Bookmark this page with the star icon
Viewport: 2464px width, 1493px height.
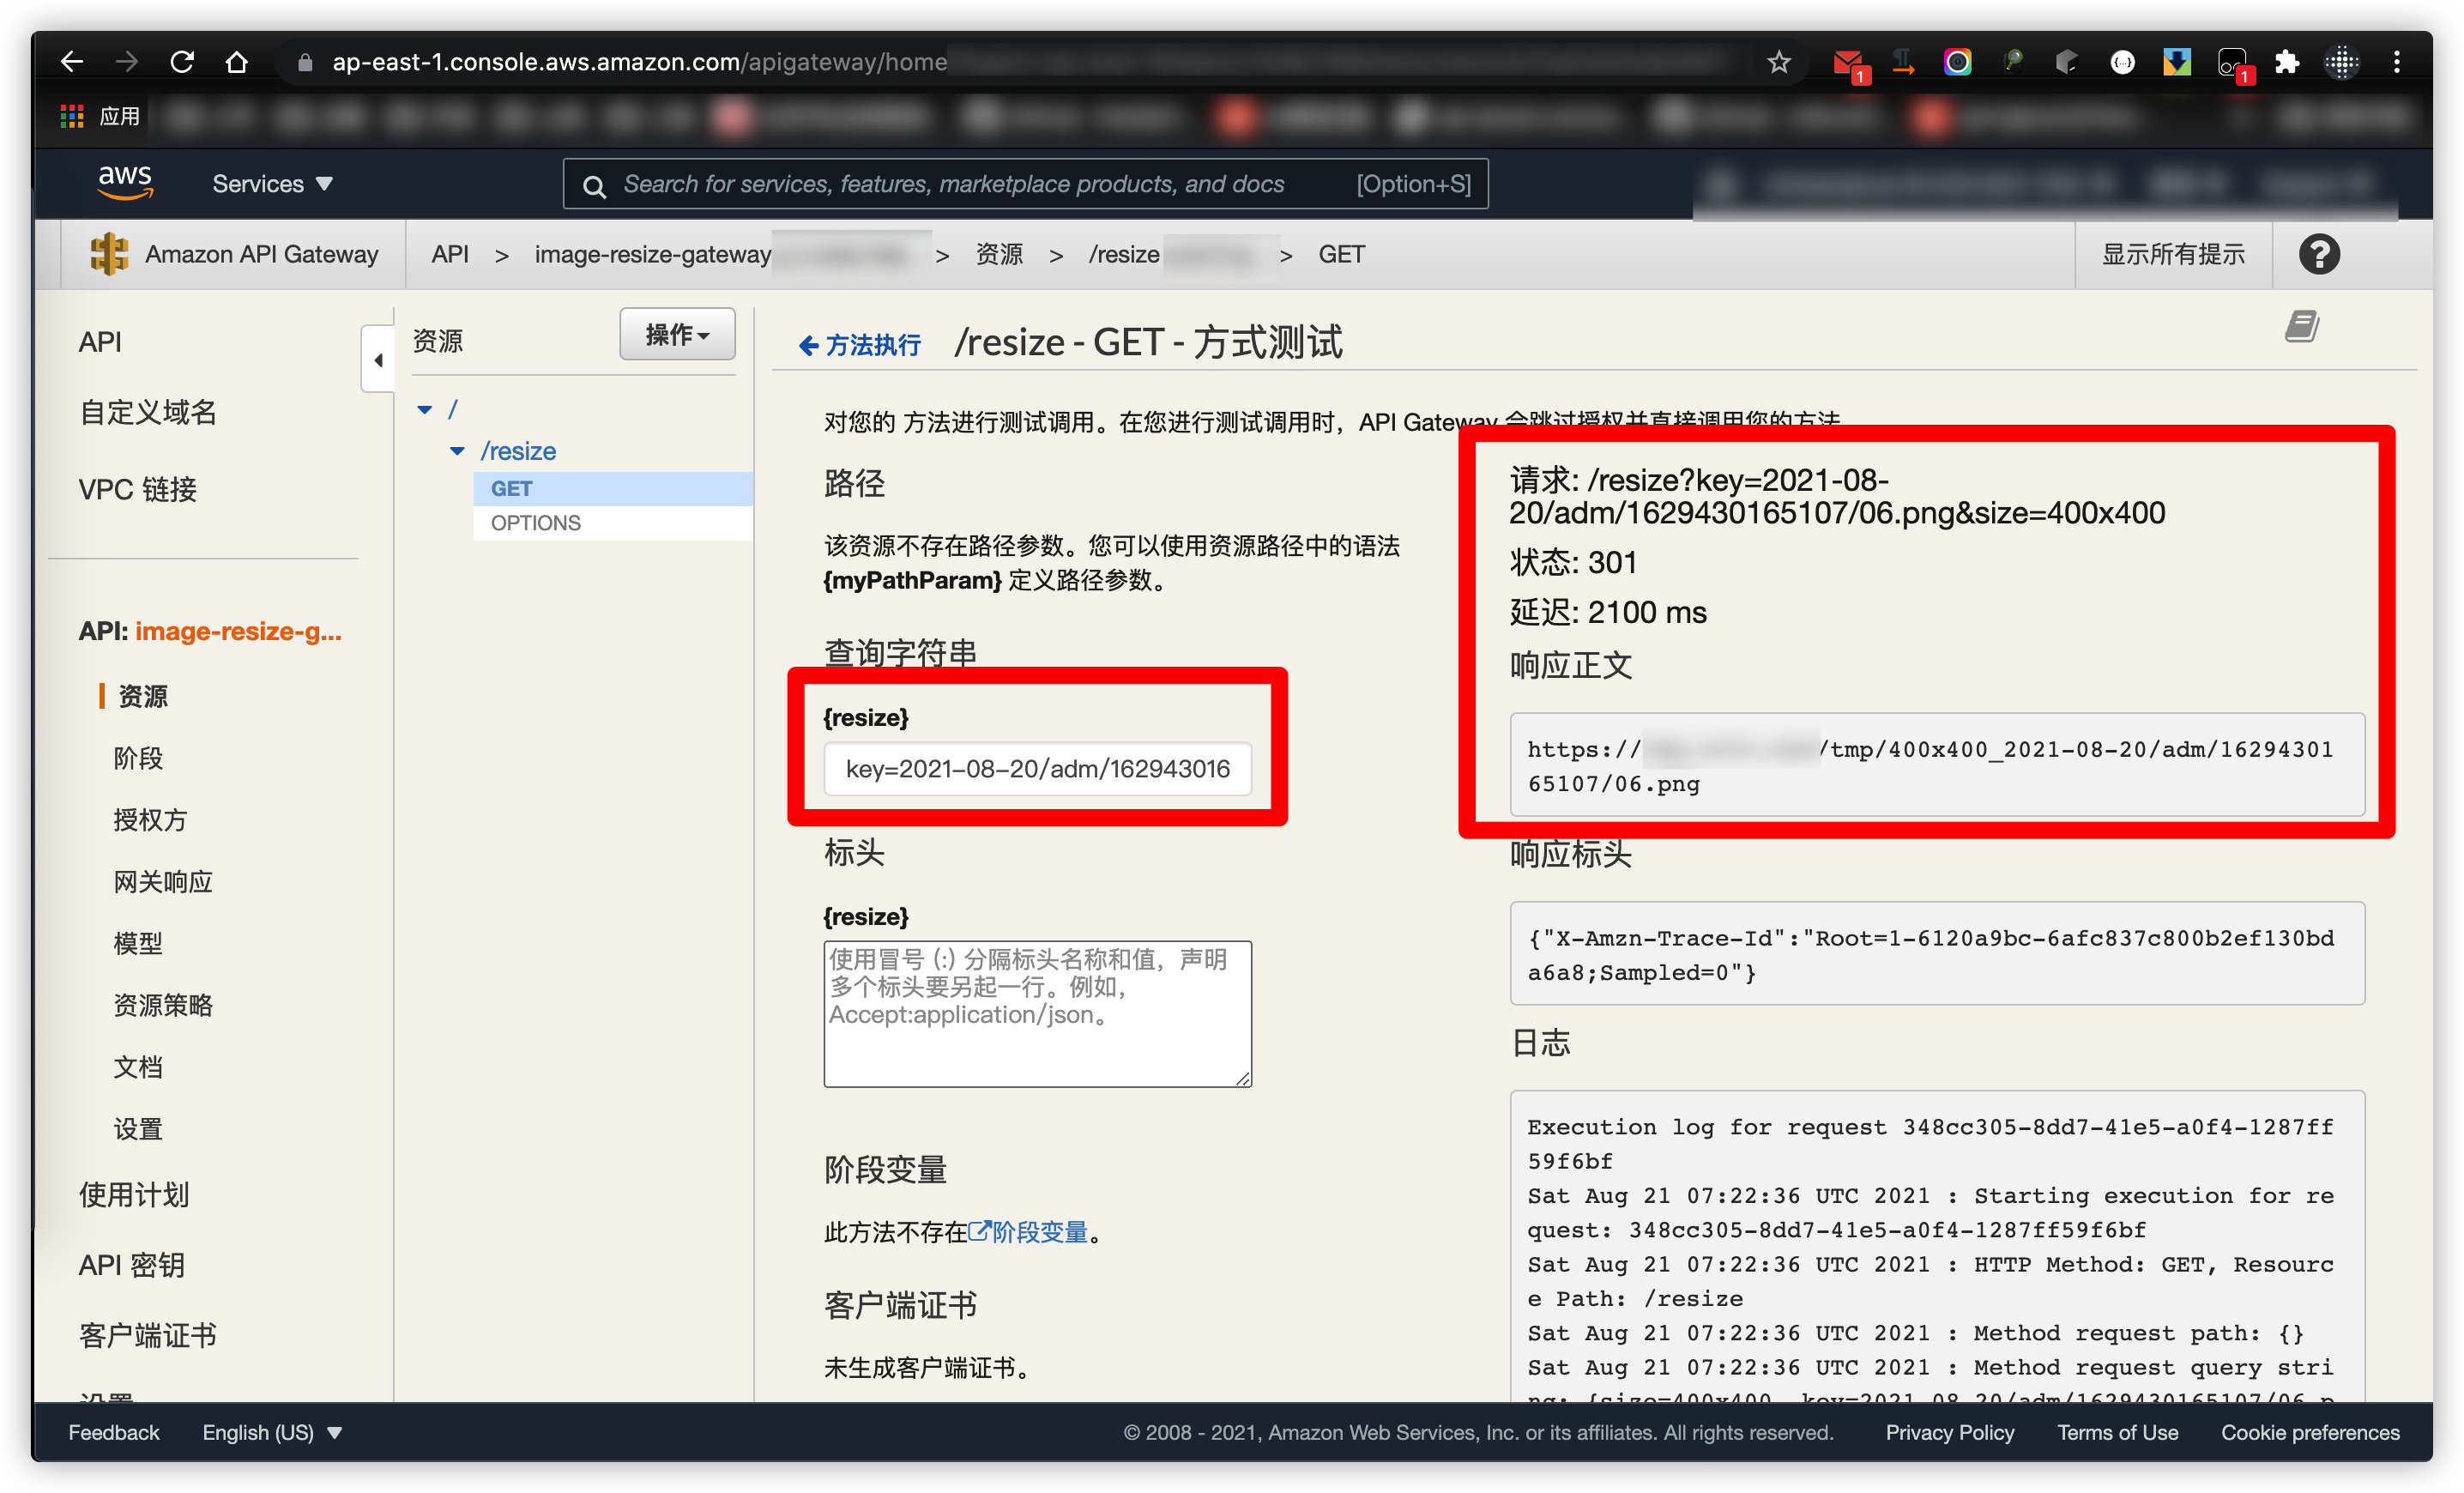pos(1778,62)
